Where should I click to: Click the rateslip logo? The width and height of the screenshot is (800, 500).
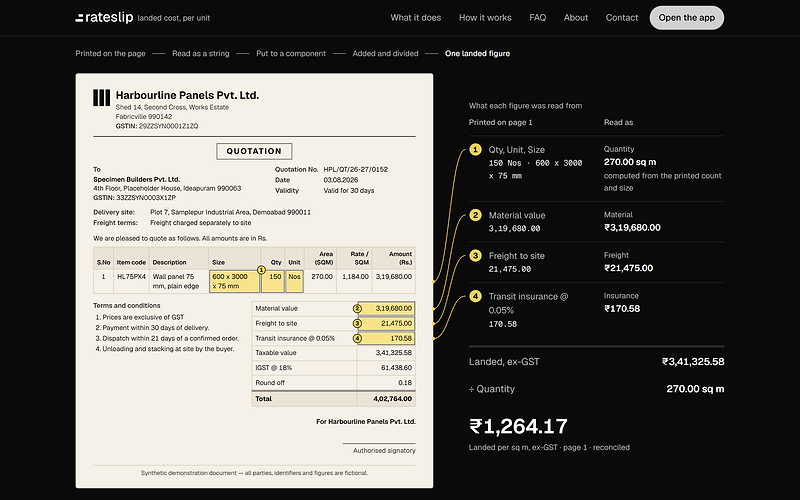104,17
